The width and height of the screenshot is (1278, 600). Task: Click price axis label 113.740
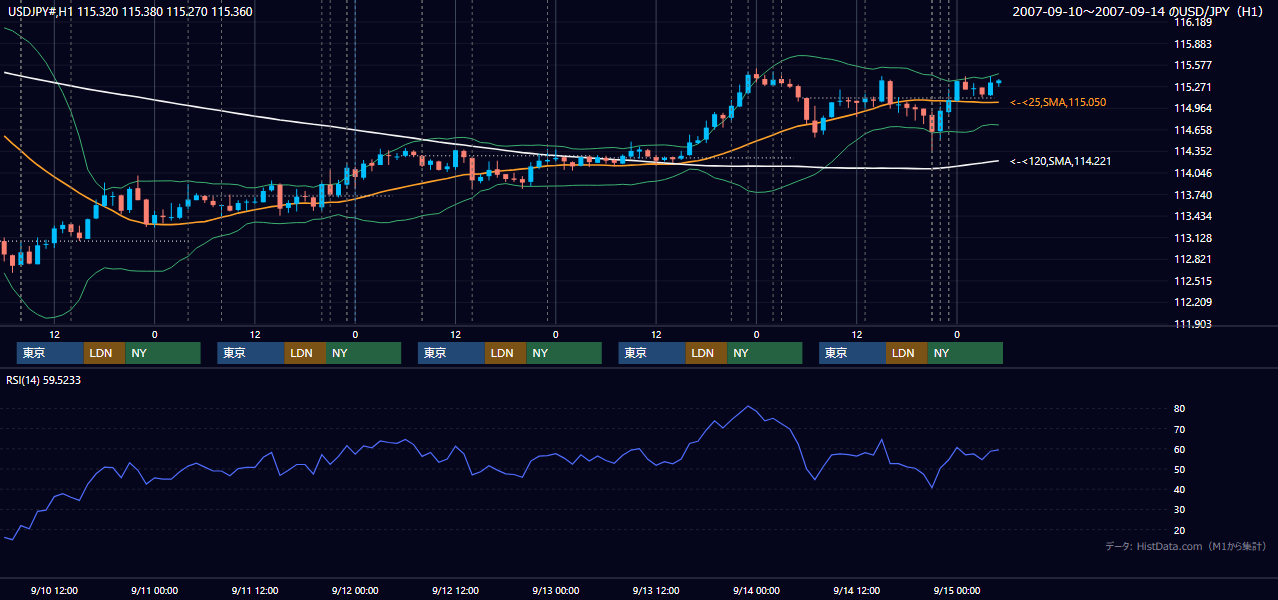click(1193, 195)
